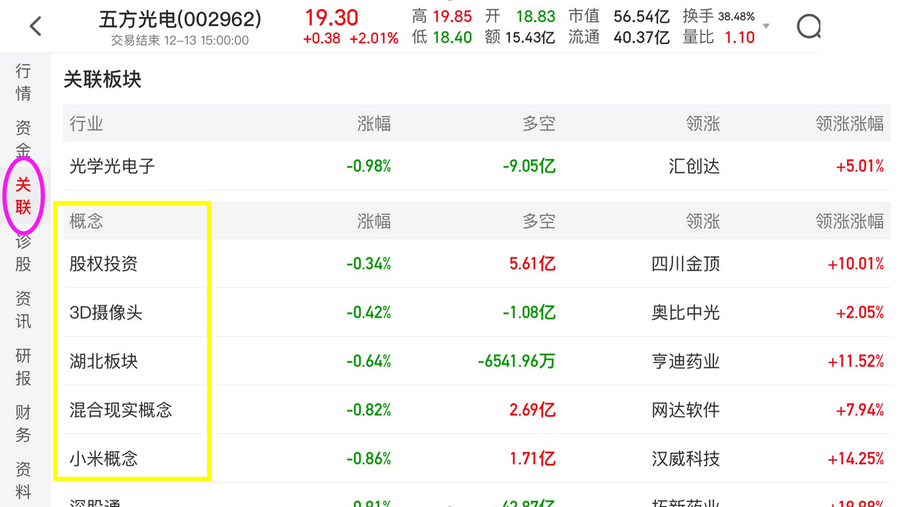Image resolution: width=900 pixels, height=507 pixels.
Task: Open the 股权投资 concept
Action: pyautogui.click(x=103, y=264)
